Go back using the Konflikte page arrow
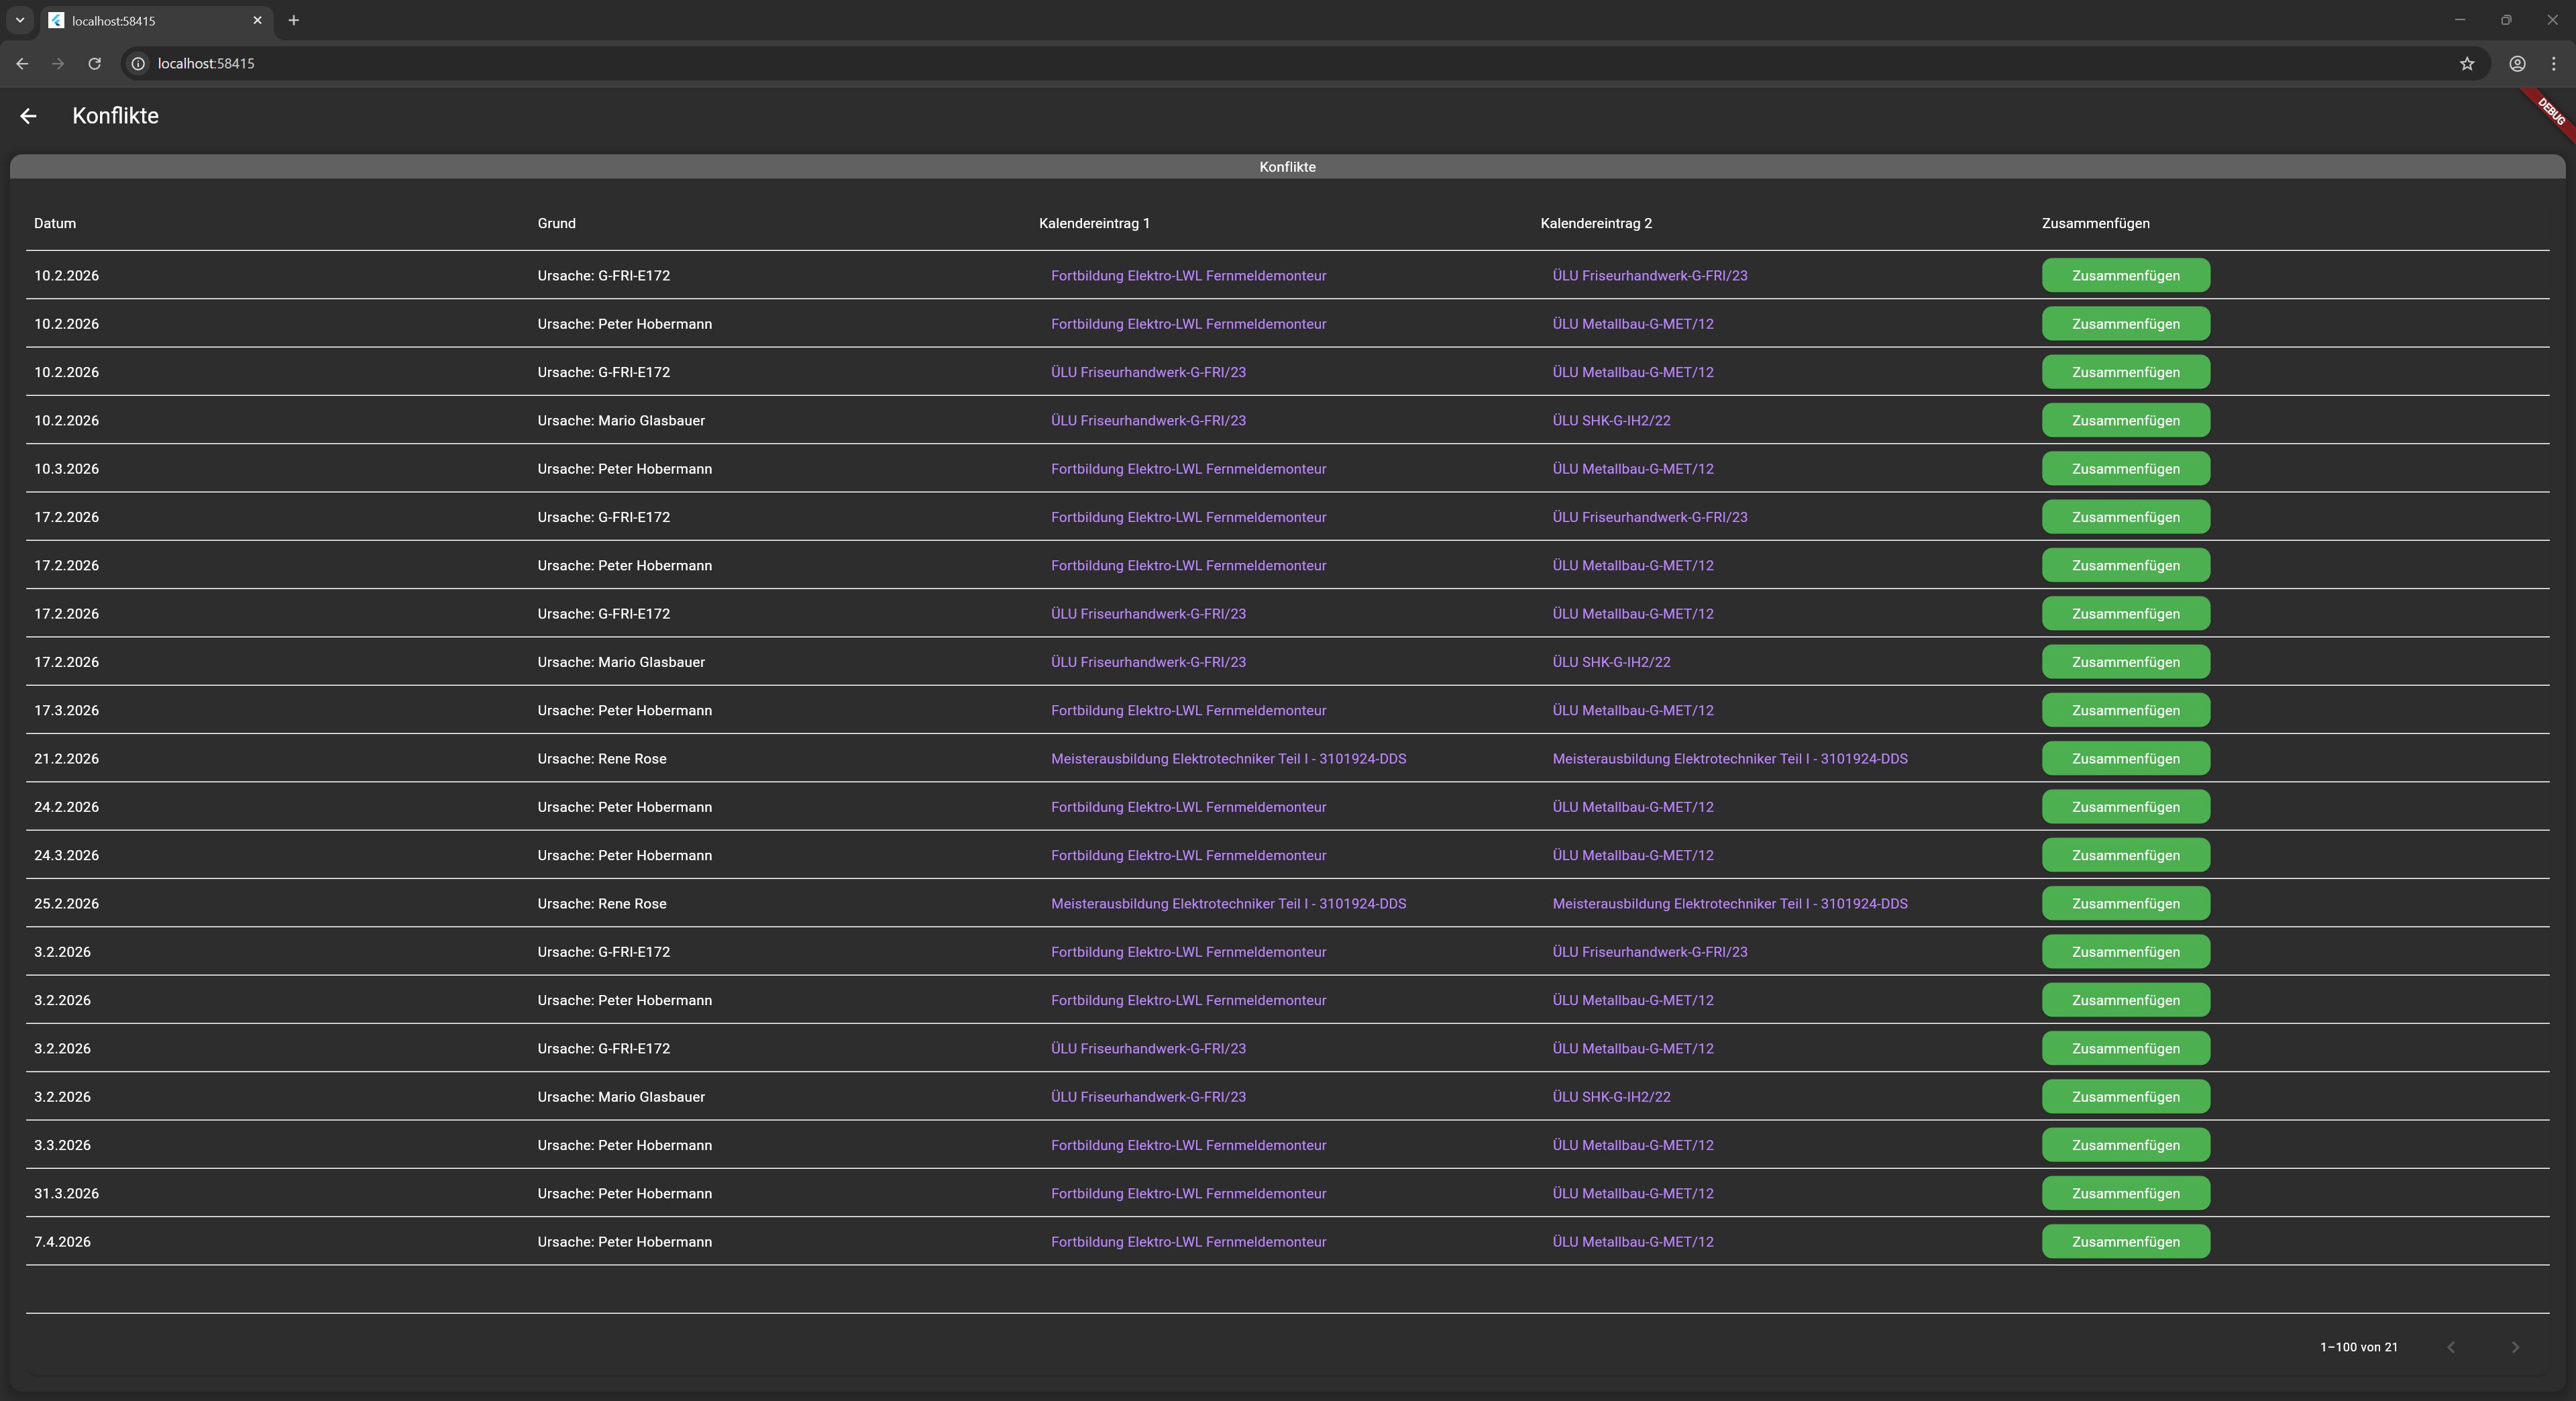The image size is (2576, 1401). coord(28,116)
